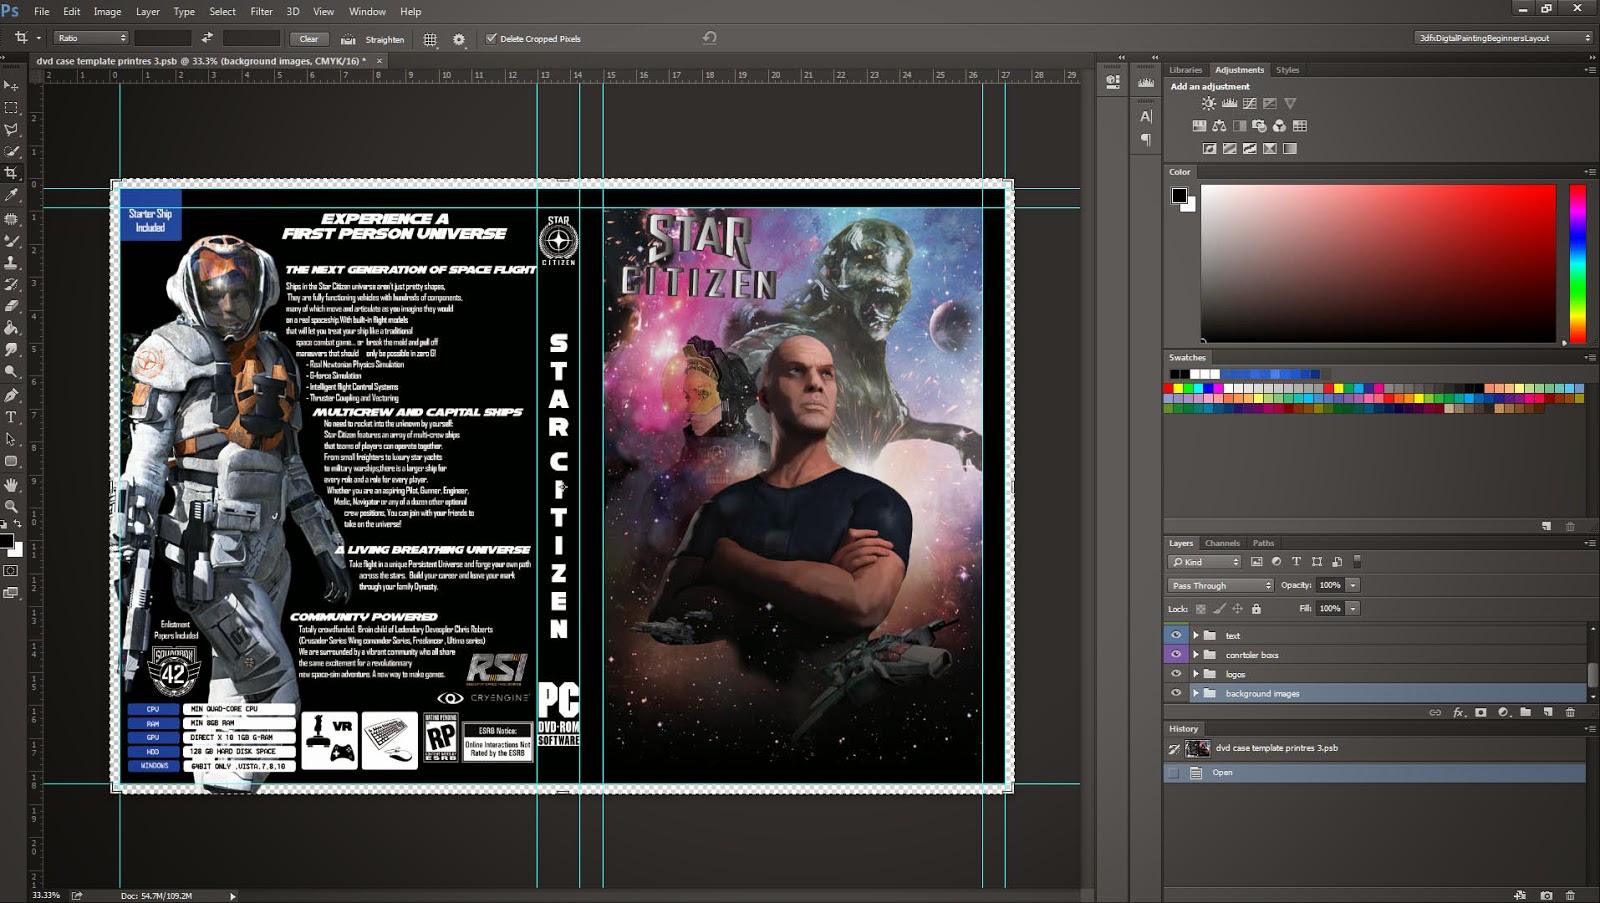Open the Window menu
Image resolution: width=1600 pixels, height=903 pixels.
click(x=367, y=12)
